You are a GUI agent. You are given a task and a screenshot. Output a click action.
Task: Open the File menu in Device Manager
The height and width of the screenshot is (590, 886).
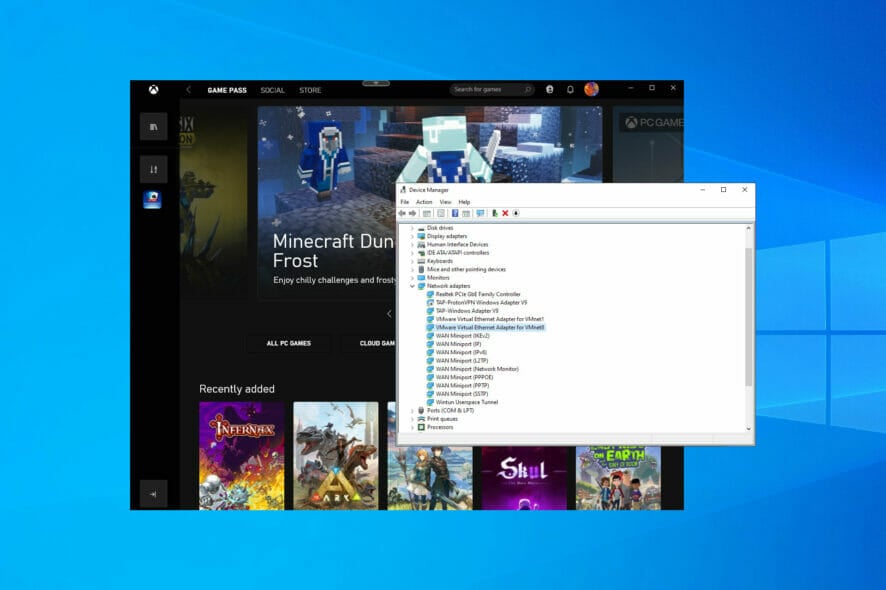click(x=405, y=202)
